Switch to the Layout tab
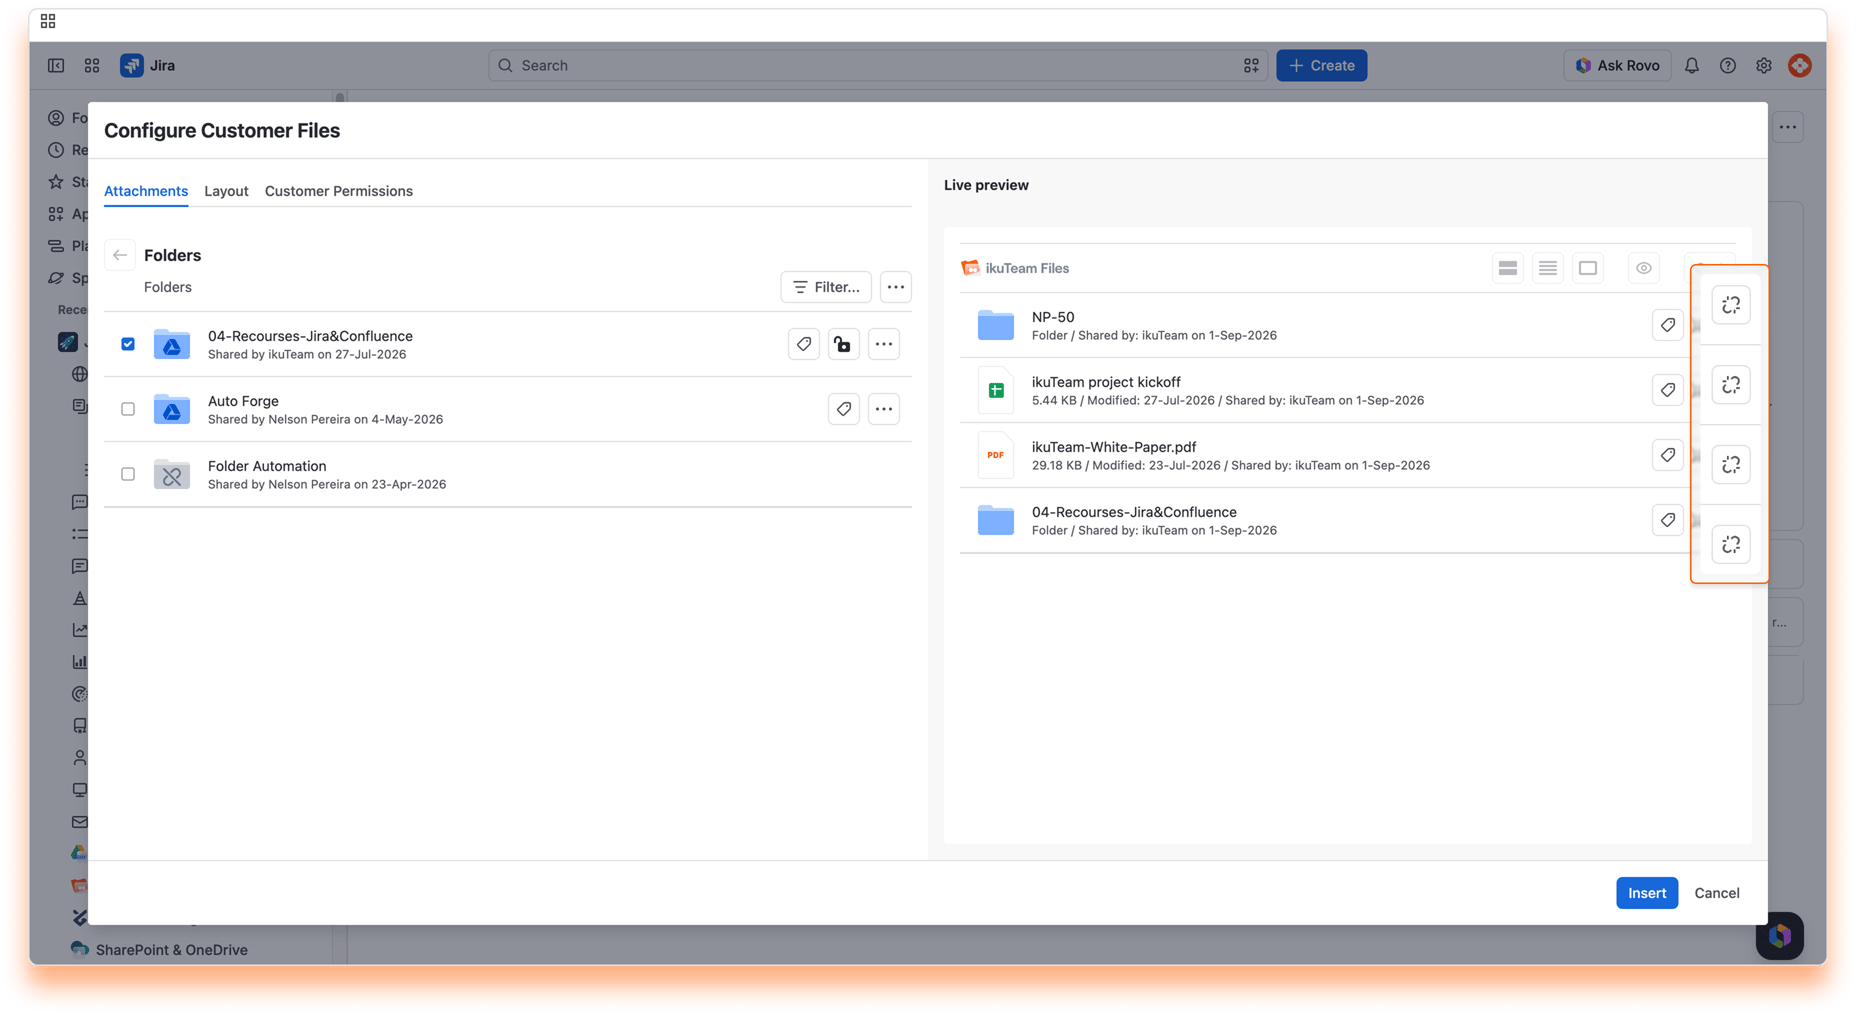Viewport: 1856px width, 1014px height. [x=226, y=191]
